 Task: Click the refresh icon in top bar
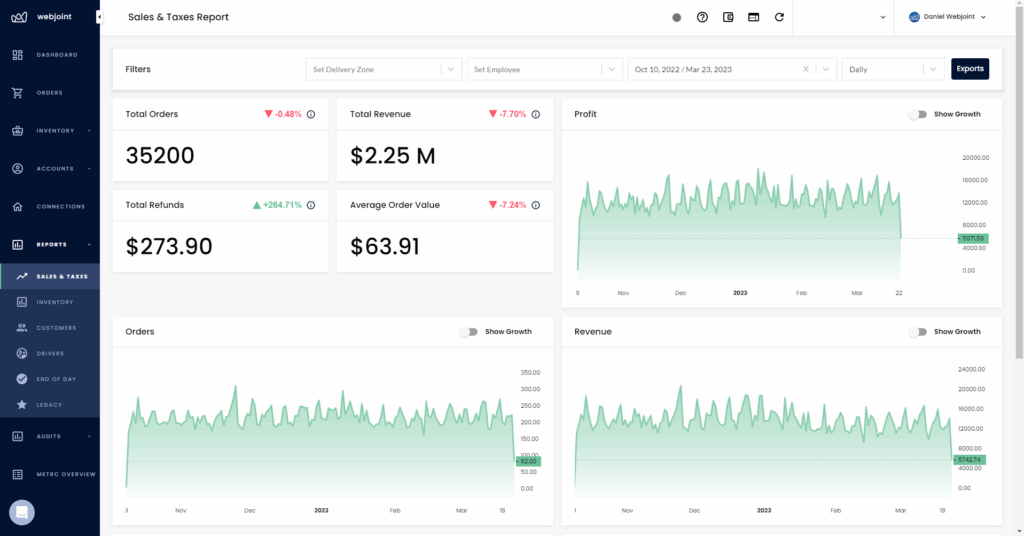click(x=779, y=17)
